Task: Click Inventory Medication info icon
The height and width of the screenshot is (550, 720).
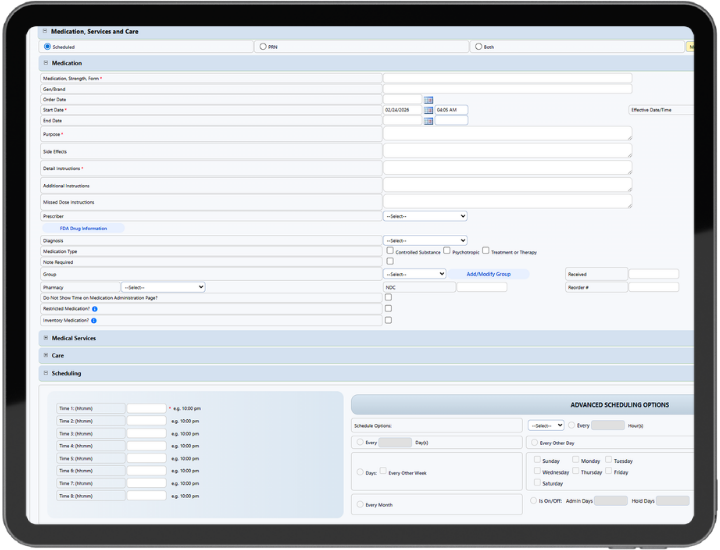Action: (94, 320)
